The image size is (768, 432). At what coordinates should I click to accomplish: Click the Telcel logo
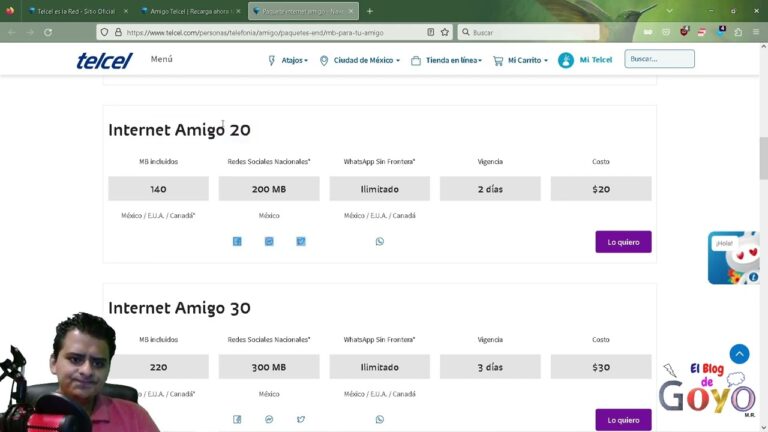pyautogui.click(x=104, y=60)
